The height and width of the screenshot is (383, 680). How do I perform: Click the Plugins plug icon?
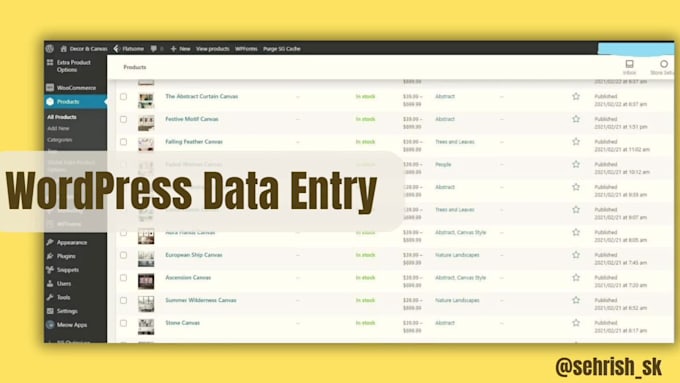50,256
